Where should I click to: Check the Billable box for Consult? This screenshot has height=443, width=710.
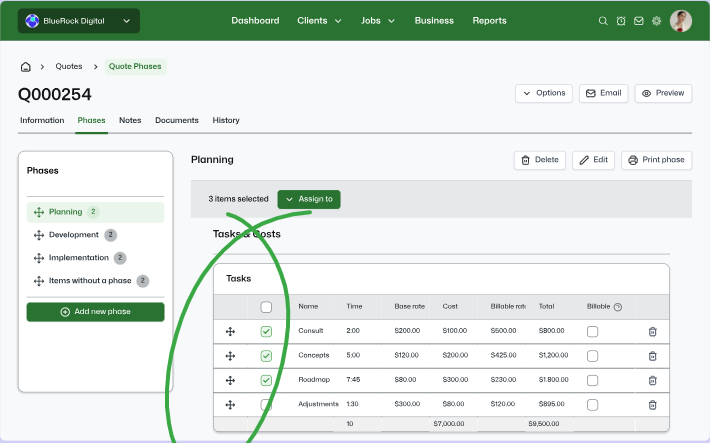[x=593, y=331]
